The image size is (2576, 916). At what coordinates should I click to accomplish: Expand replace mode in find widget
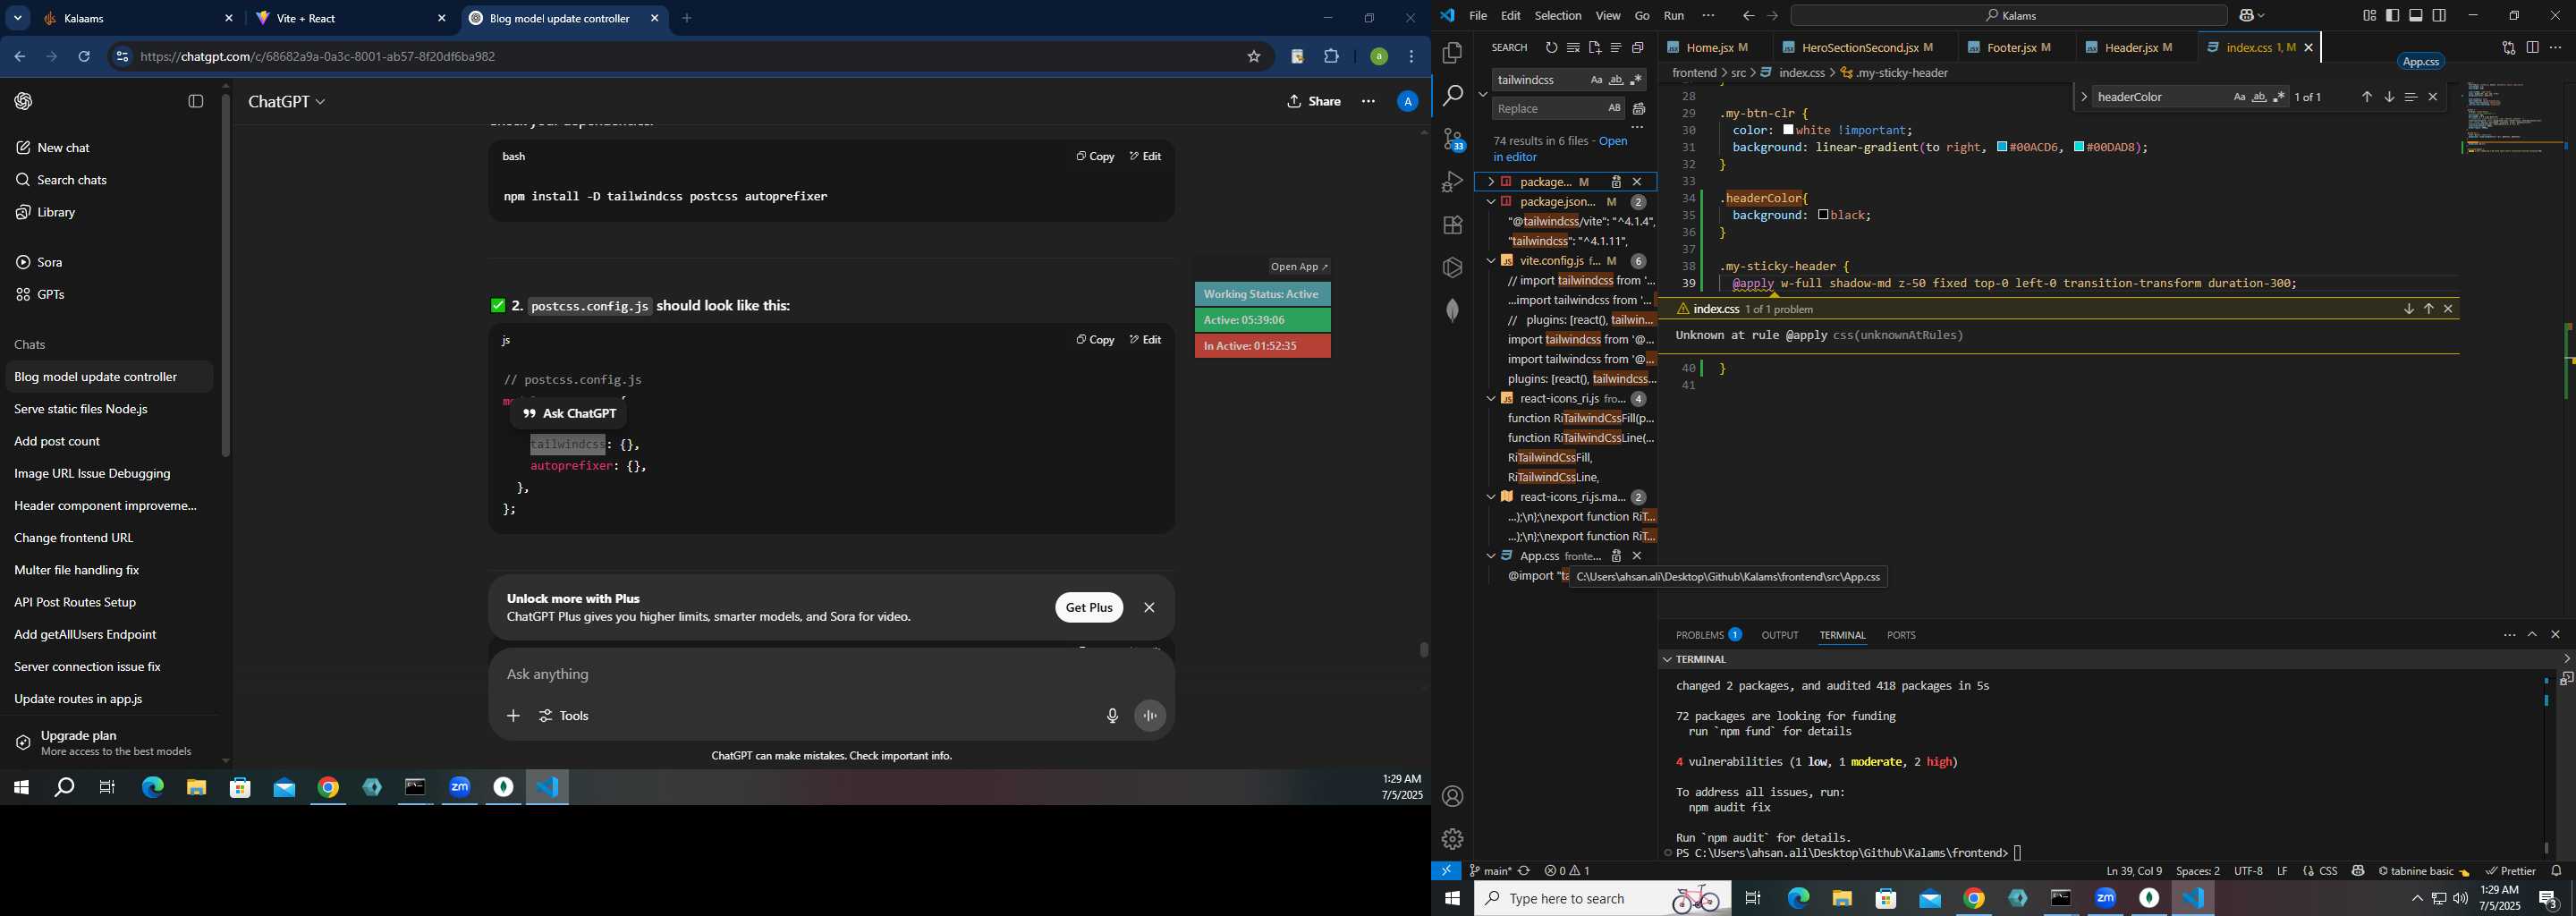(x=2083, y=97)
